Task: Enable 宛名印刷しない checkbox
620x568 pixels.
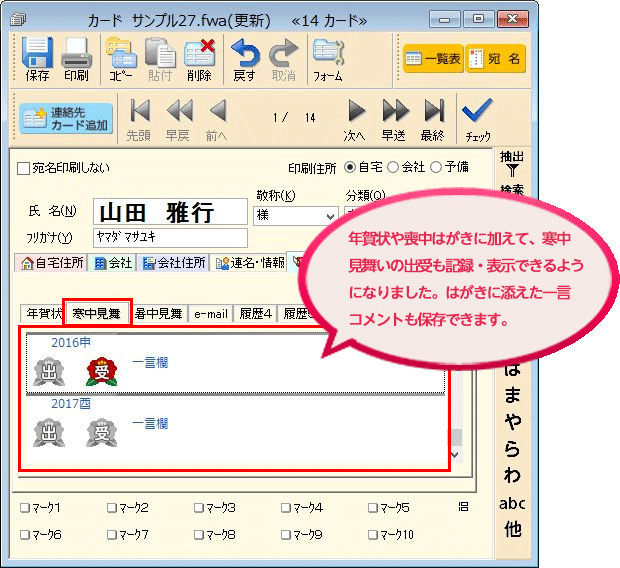Action: [x=24, y=168]
